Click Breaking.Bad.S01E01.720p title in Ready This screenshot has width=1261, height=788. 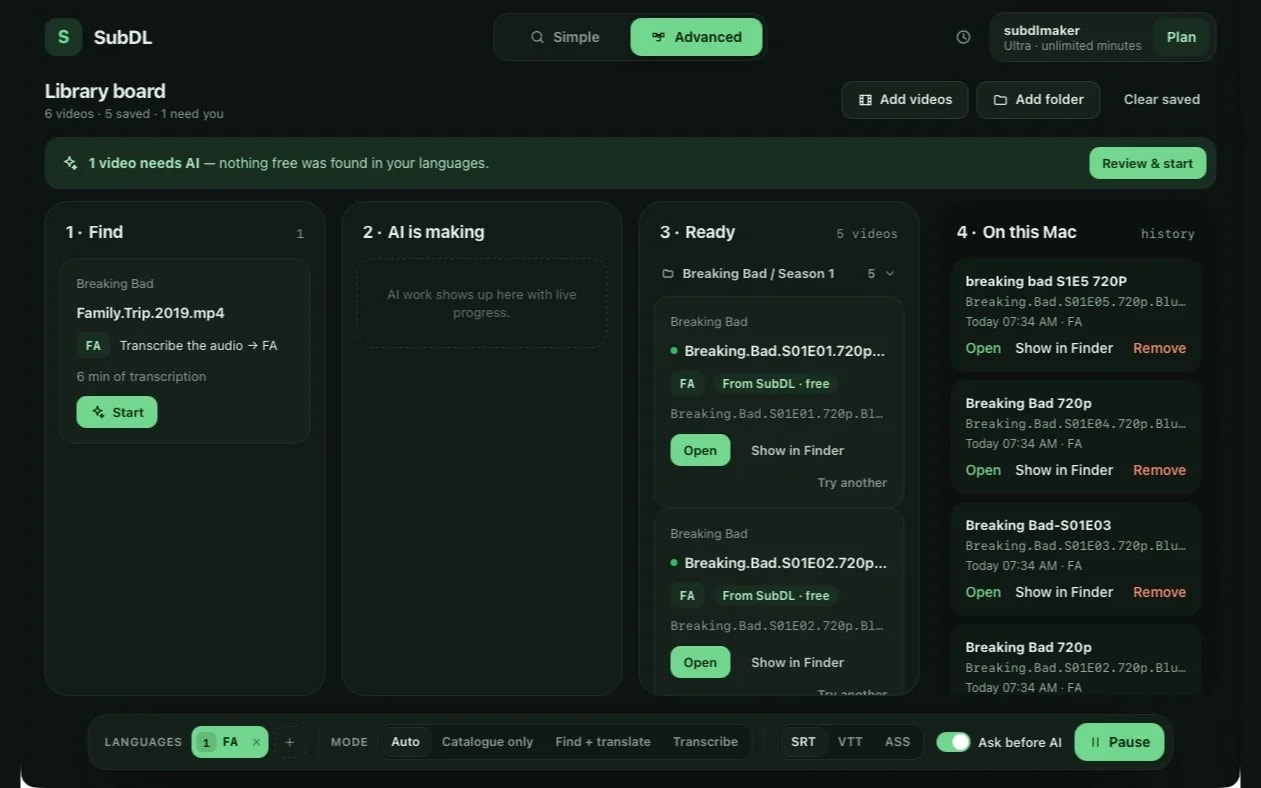[x=785, y=351]
